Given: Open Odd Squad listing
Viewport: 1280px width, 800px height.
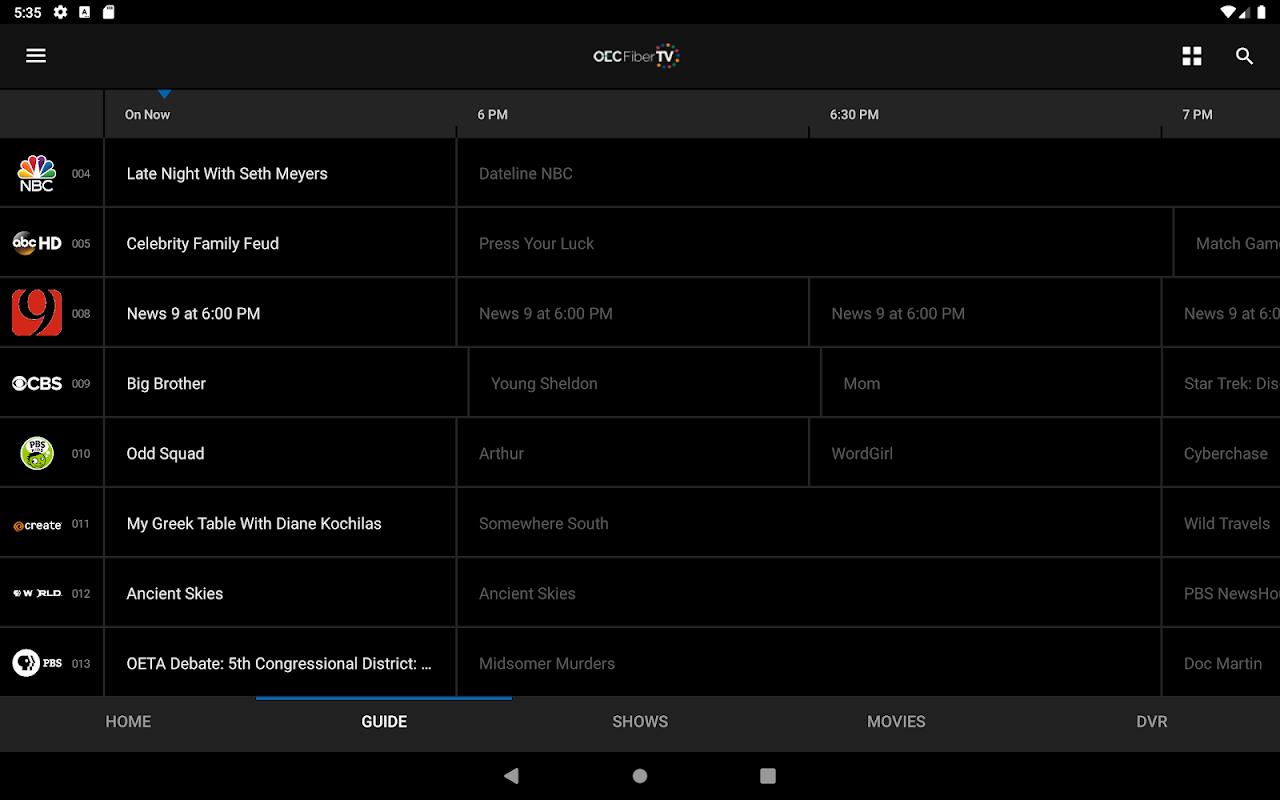Looking at the screenshot, I should point(280,453).
